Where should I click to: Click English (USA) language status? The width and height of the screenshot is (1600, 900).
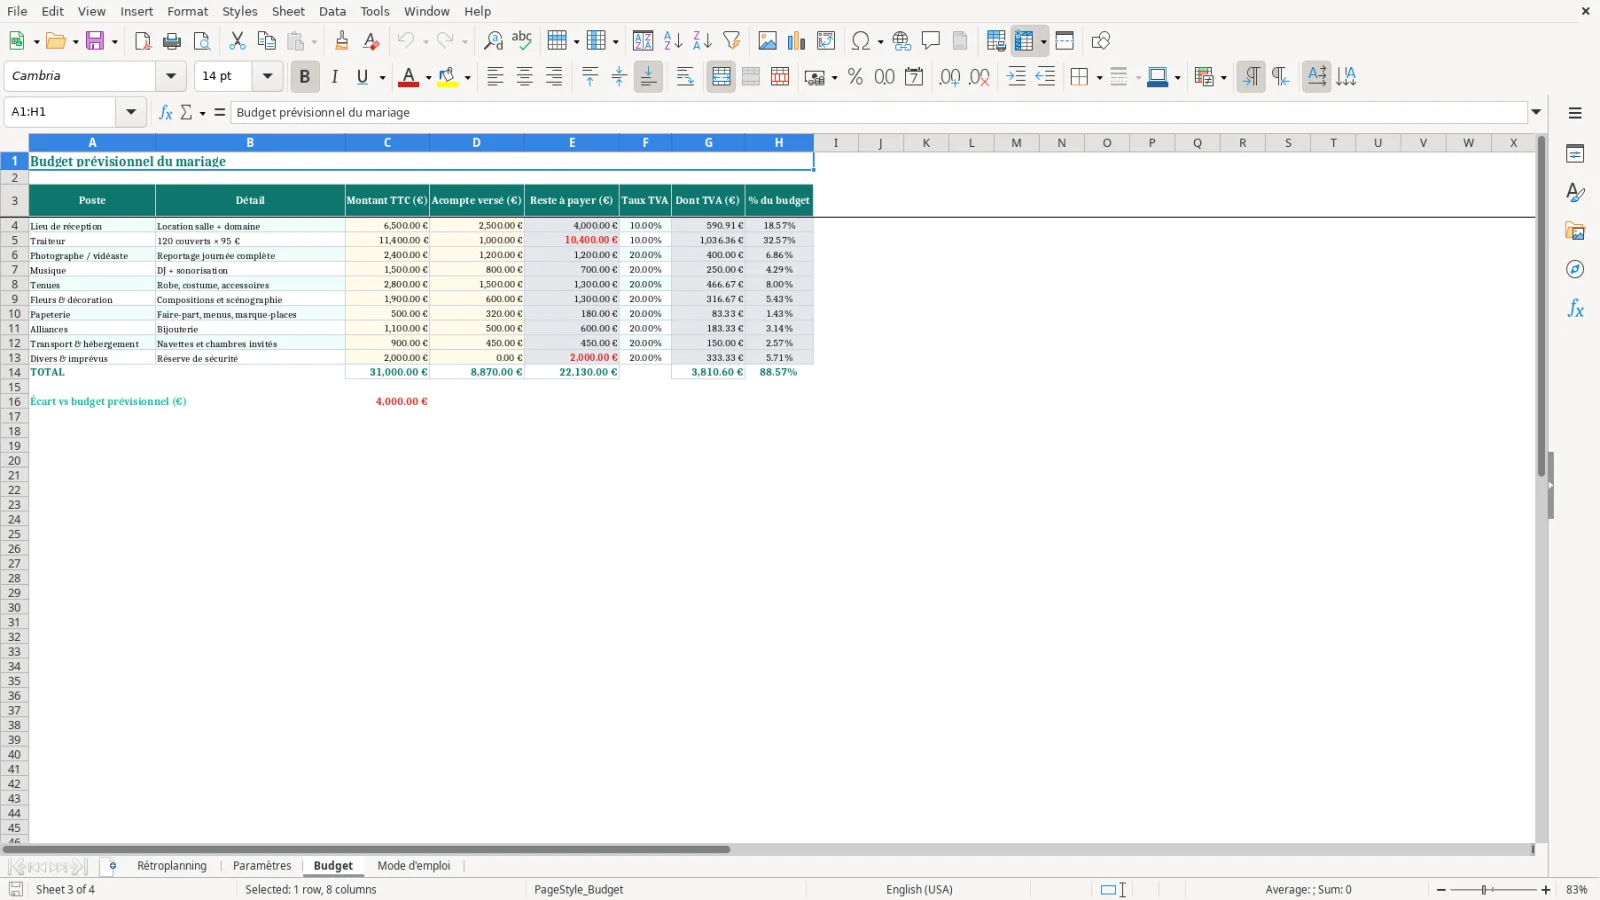click(919, 889)
